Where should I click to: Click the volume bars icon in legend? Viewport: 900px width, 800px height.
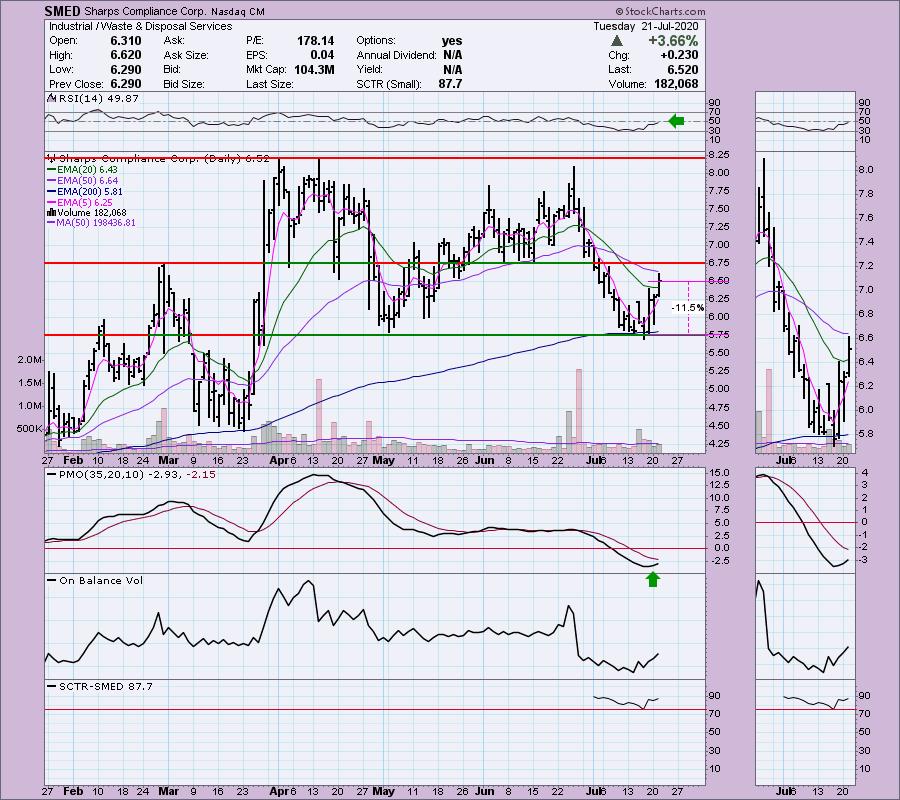click(x=51, y=213)
